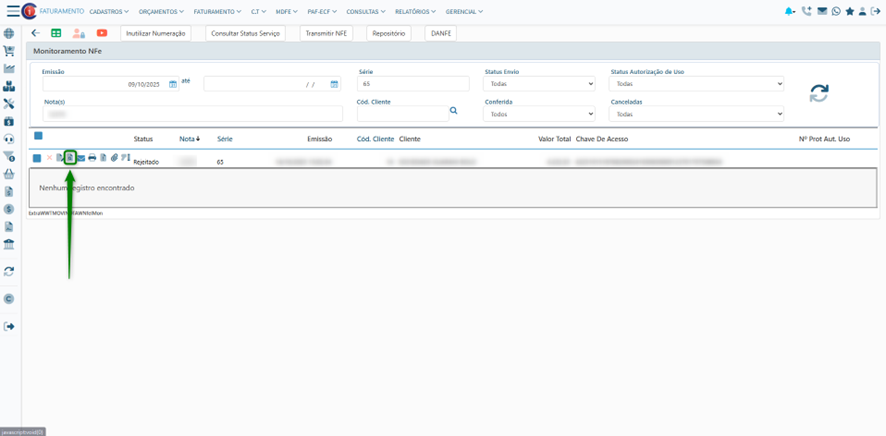Viewport: 886px width, 436px height.
Task: Click the magnifier next to Cód. Cliente
Action: pyautogui.click(x=453, y=111)
